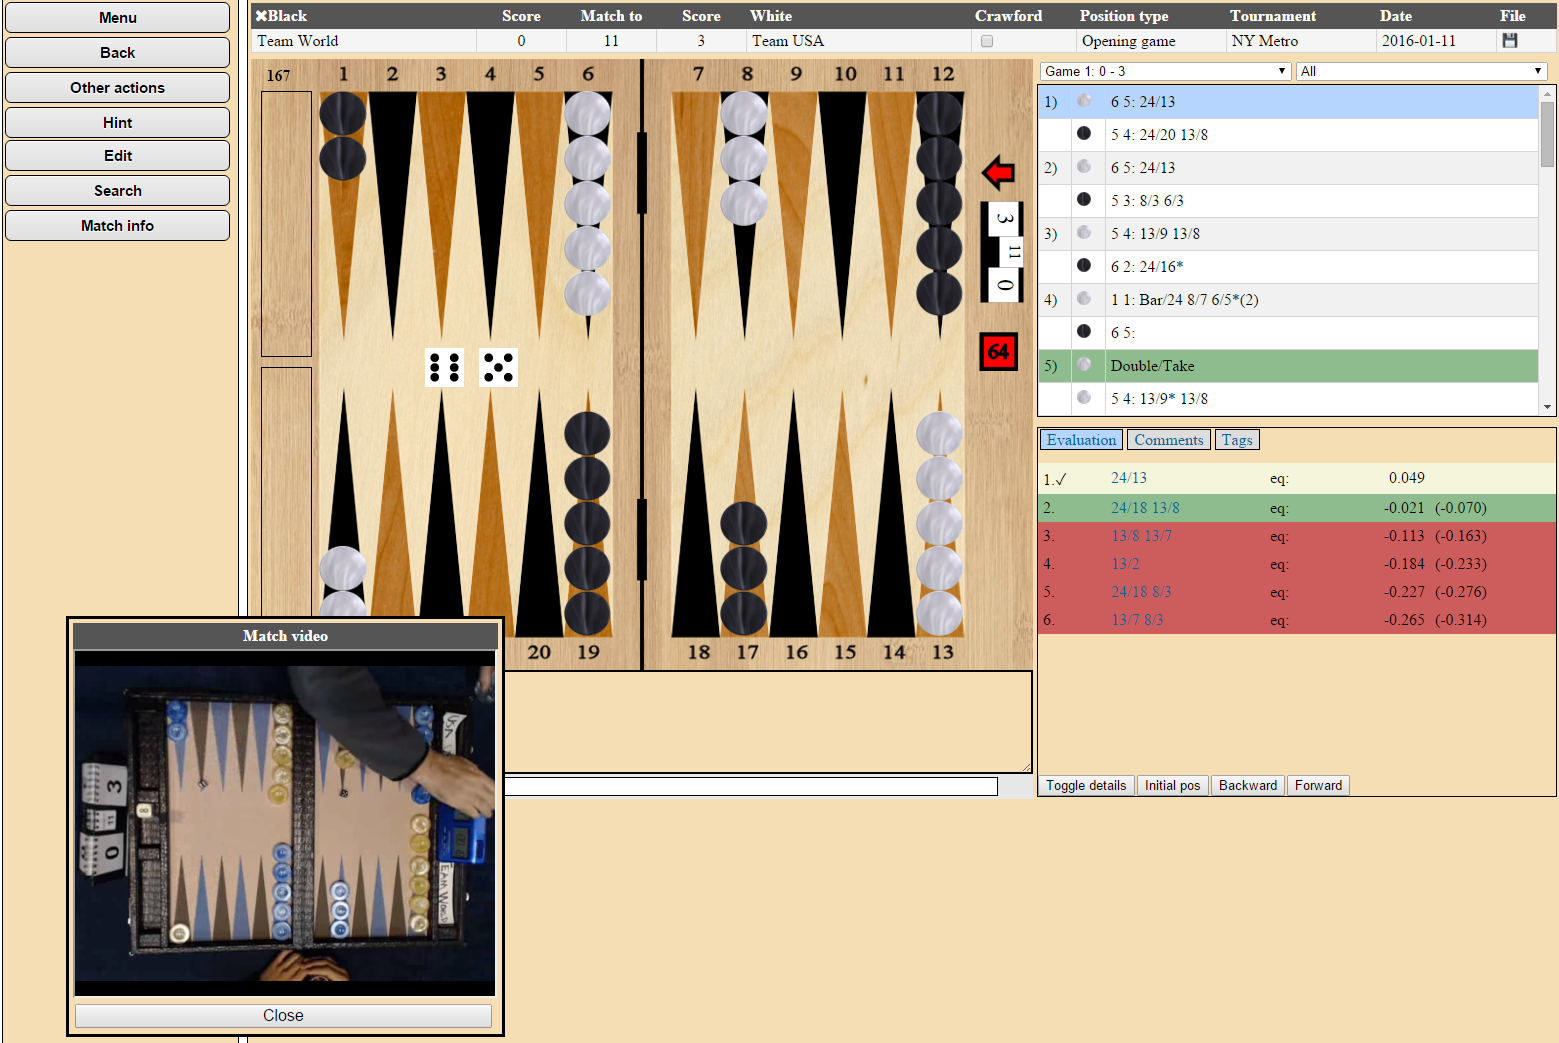Step Forward to the next position
This screenshot has width=1559, height=1043.
coord(1318,785)
